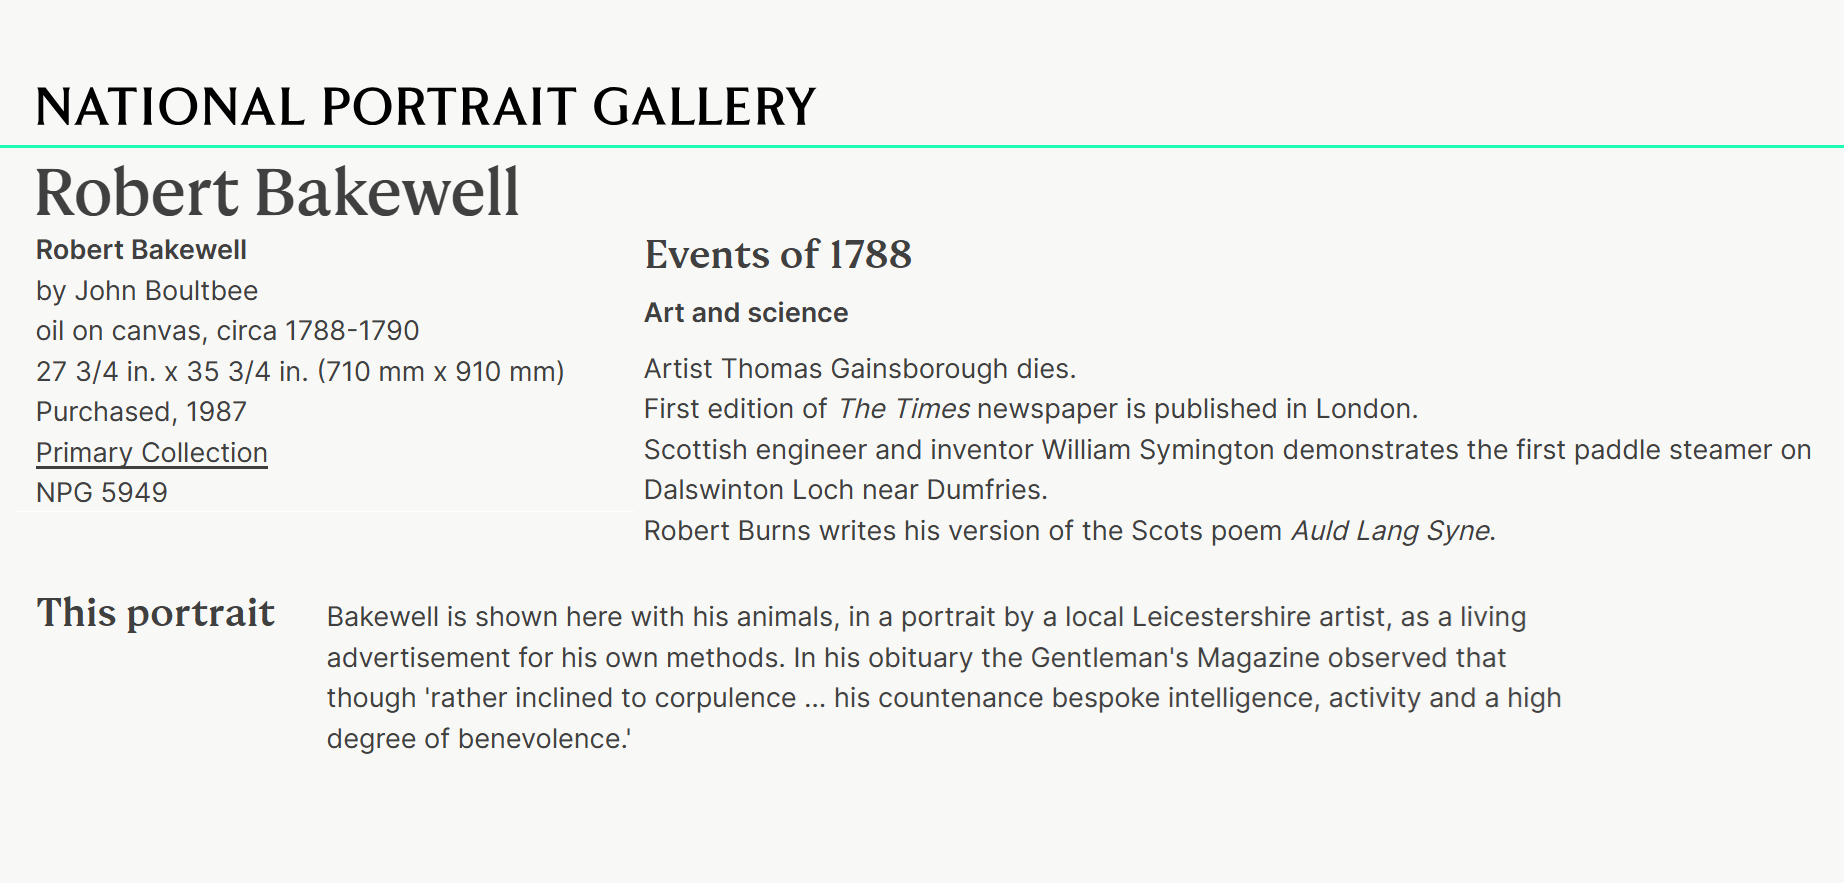
Task: Click the William Symington paddle steamer sentence
Action: coord(1227,450)
